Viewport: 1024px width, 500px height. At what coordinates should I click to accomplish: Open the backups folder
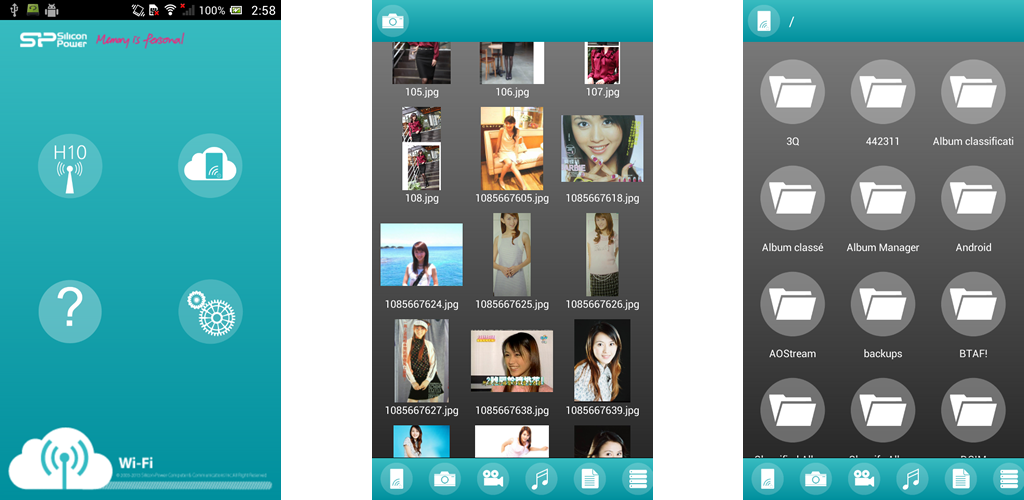883,305
